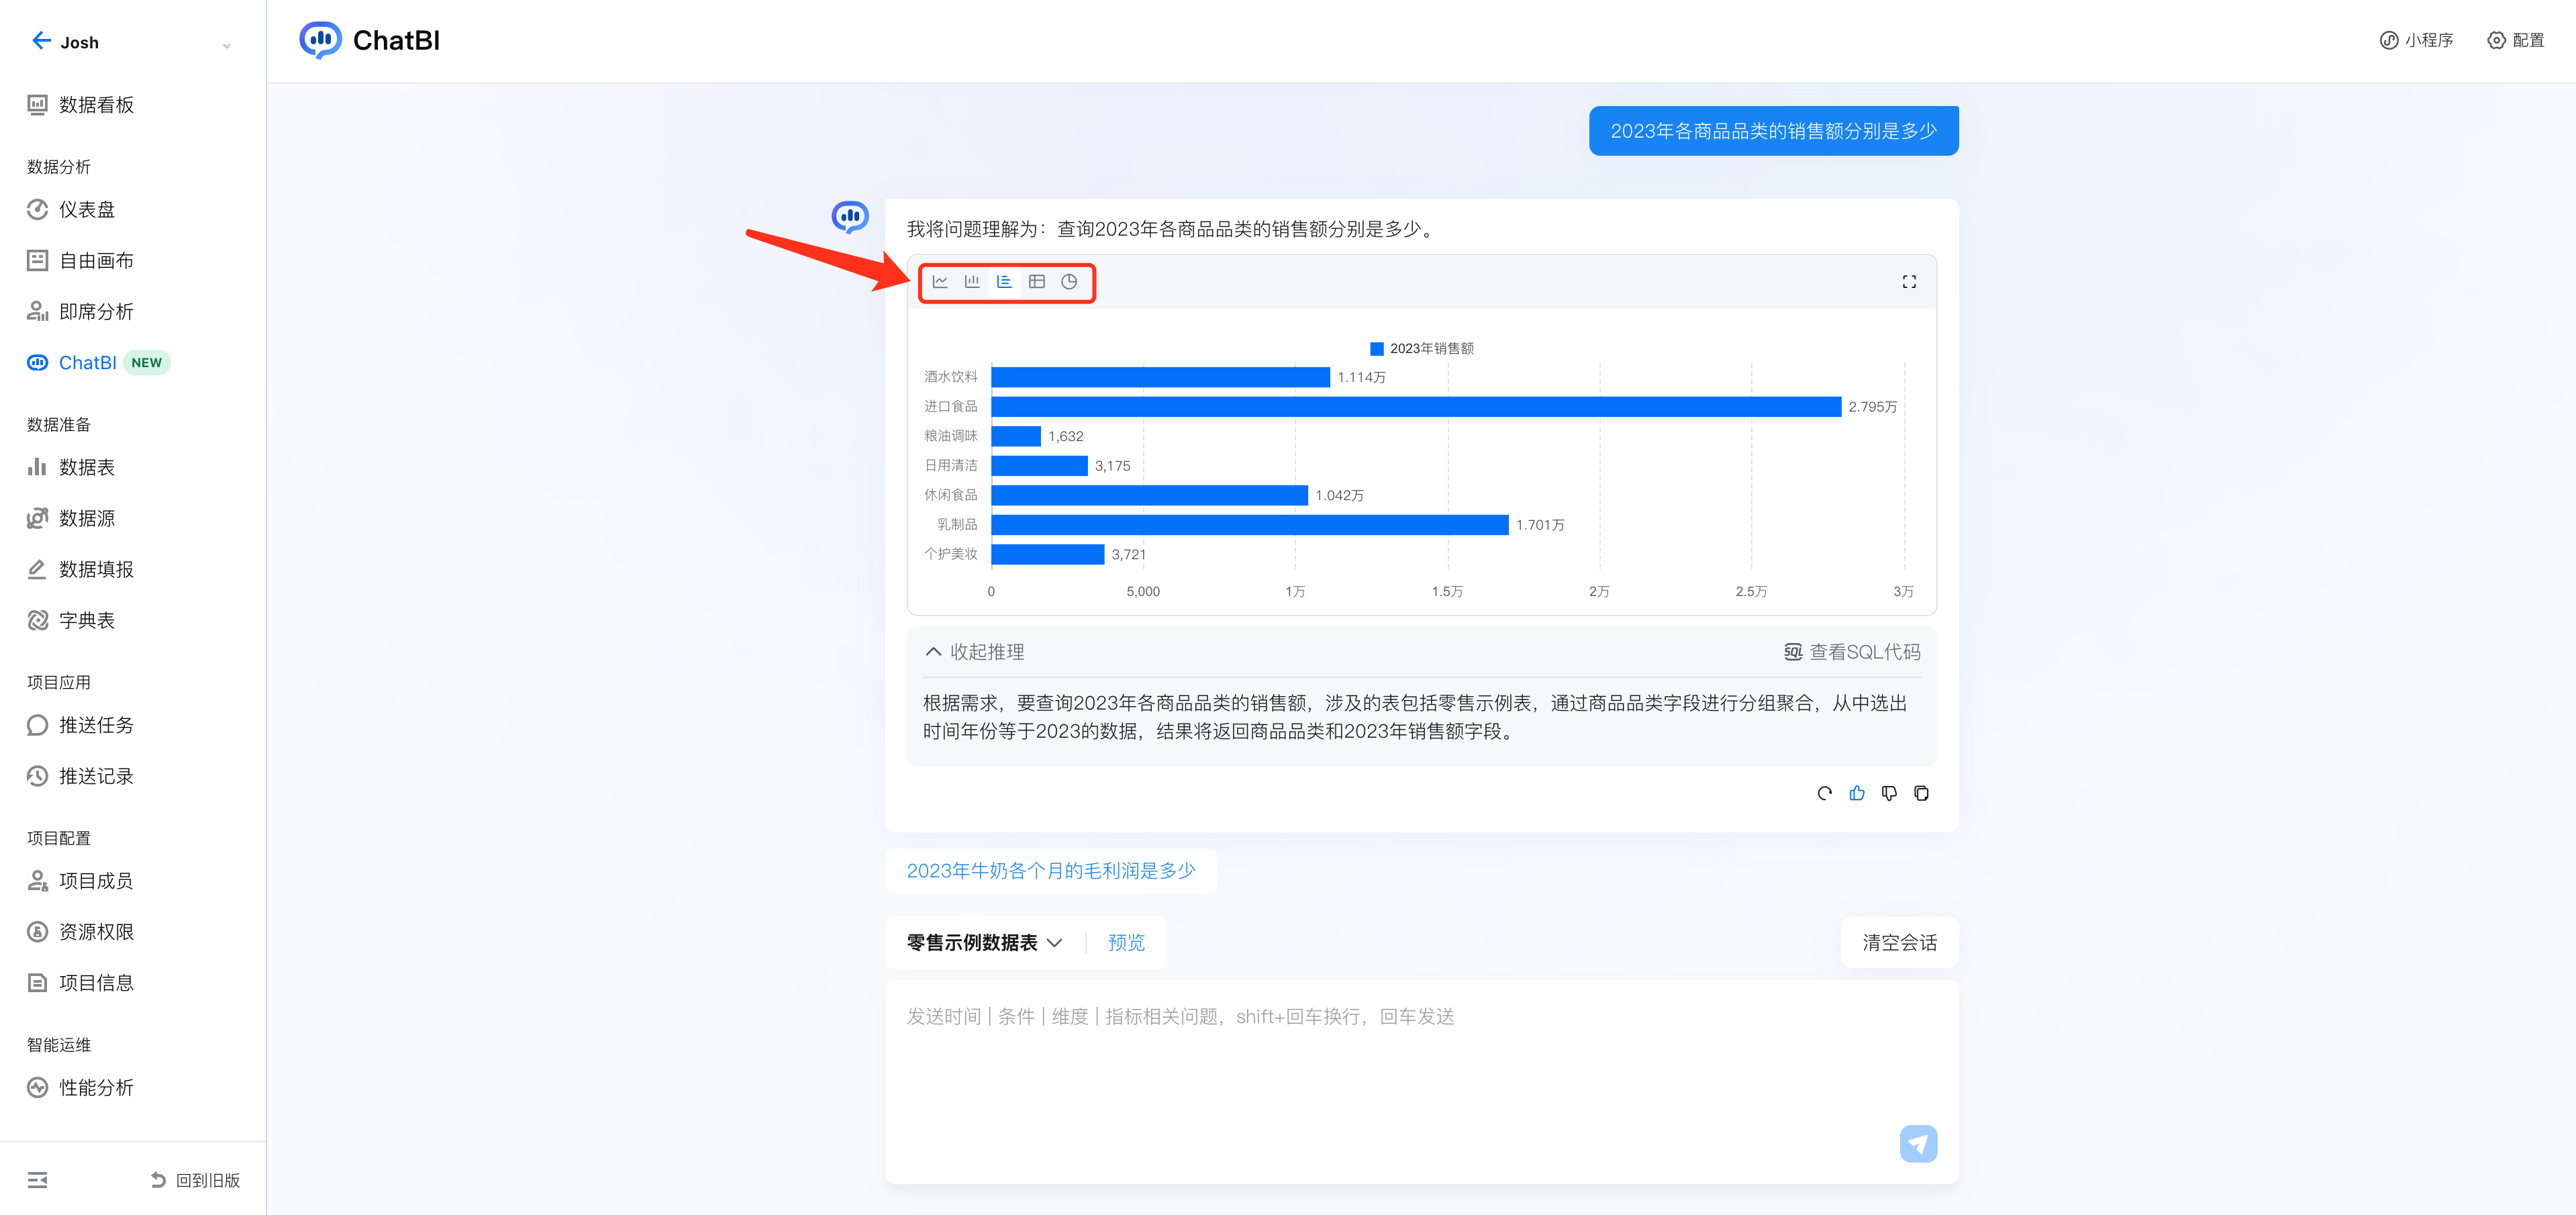Image resolution: width=2576 pixels, height=1215 pixels.
Task: Open 数据源 in the sidebar
Action: (87, 518)
